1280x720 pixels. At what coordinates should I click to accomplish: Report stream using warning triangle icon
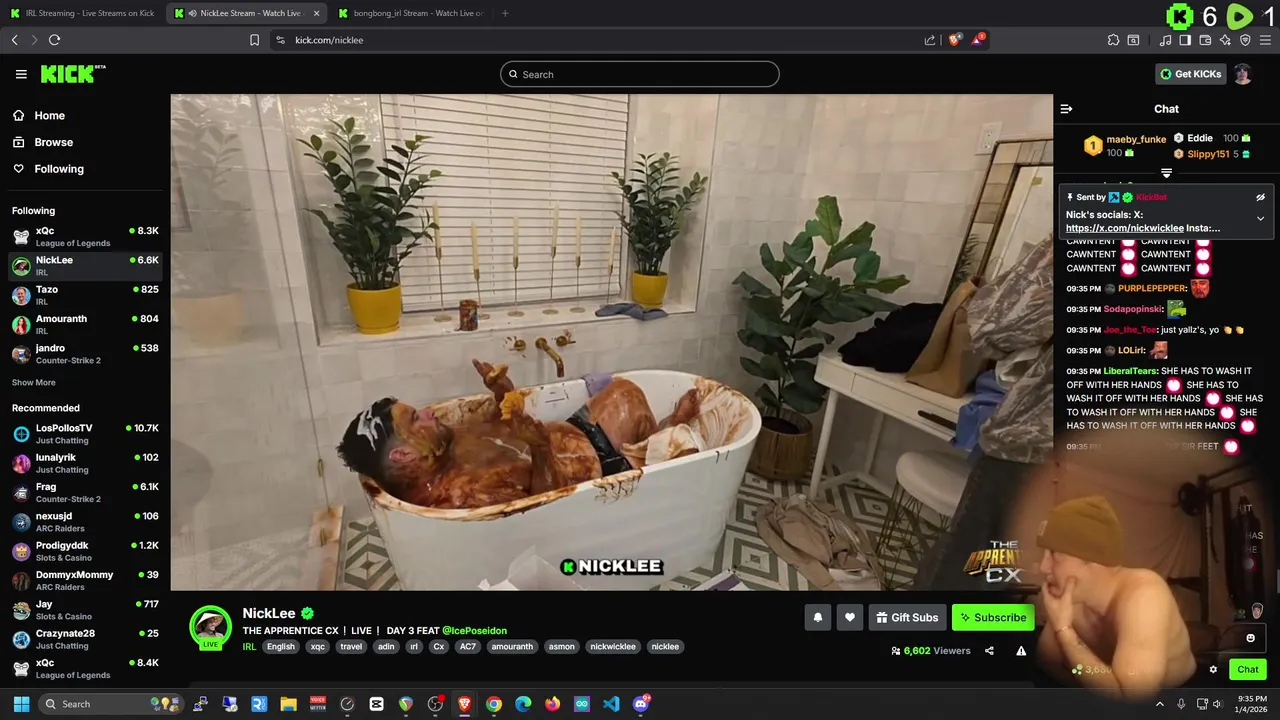click(x=1021, y=651)
